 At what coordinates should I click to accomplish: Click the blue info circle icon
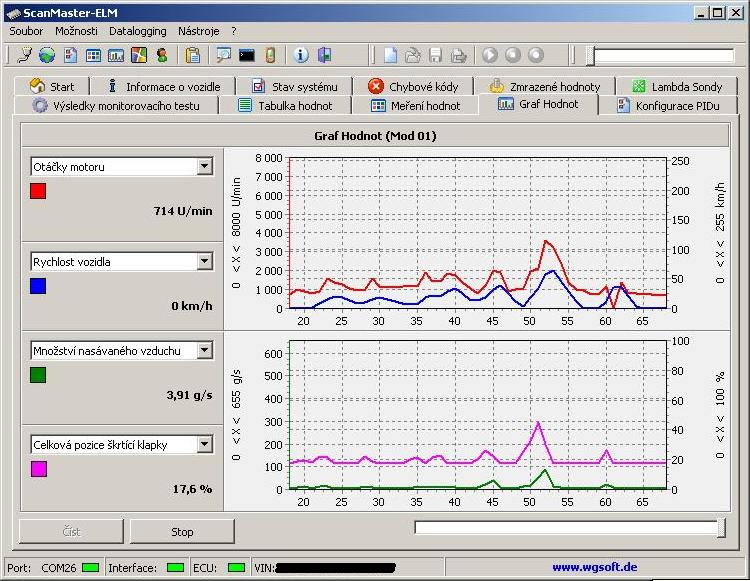tap(300, 55)
